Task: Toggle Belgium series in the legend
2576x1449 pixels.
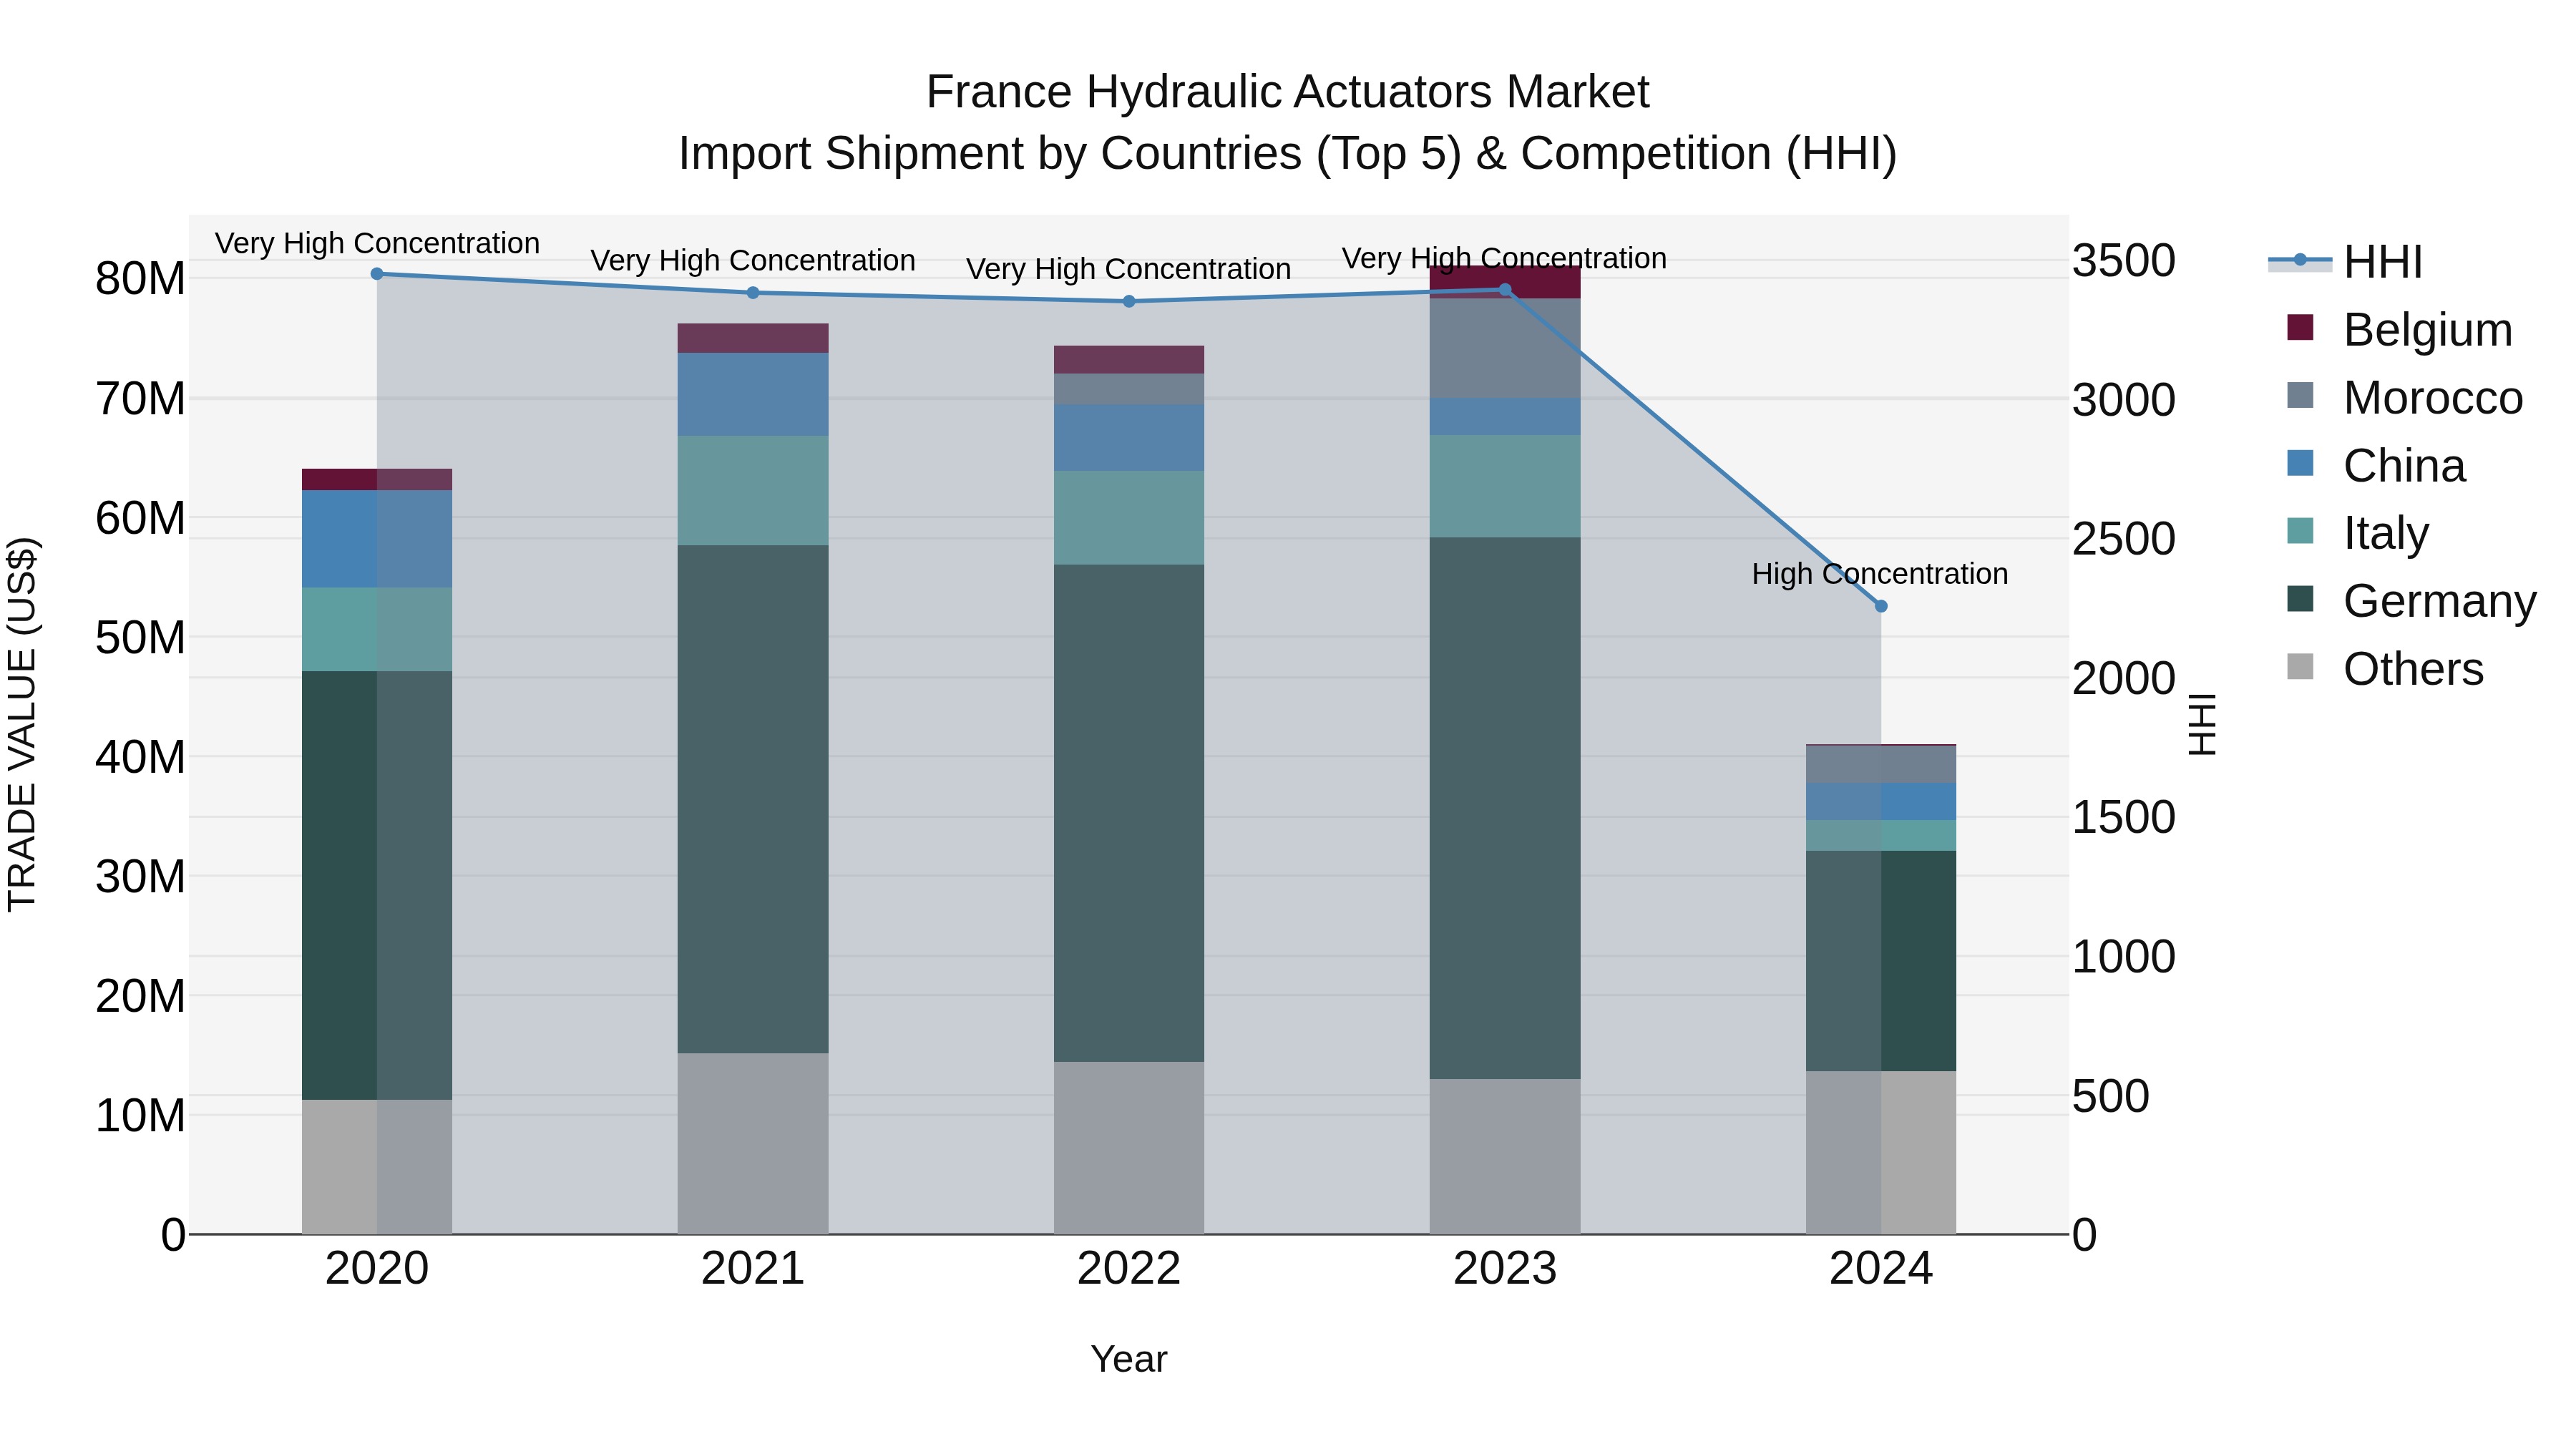Action: point(2400,330)
